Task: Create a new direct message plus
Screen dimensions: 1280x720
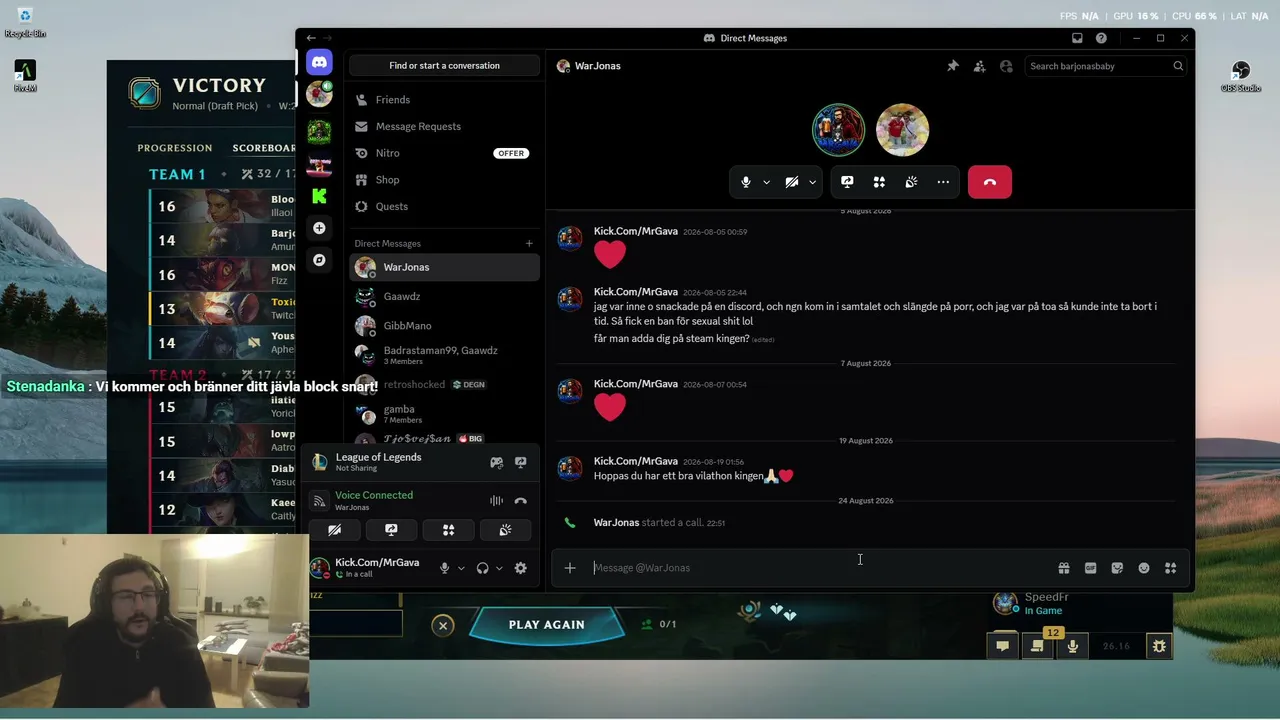Action: (x=529, y=243)
